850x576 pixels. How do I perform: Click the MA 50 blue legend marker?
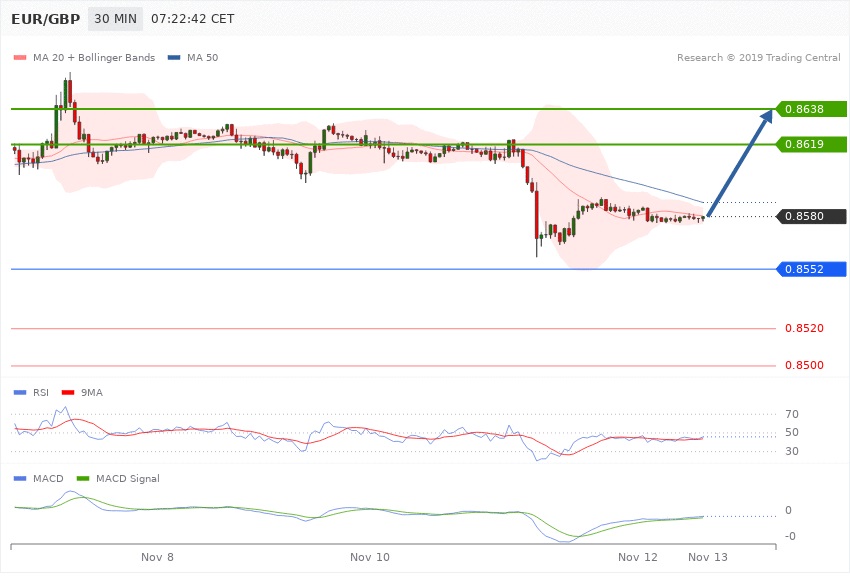[174, 58]
